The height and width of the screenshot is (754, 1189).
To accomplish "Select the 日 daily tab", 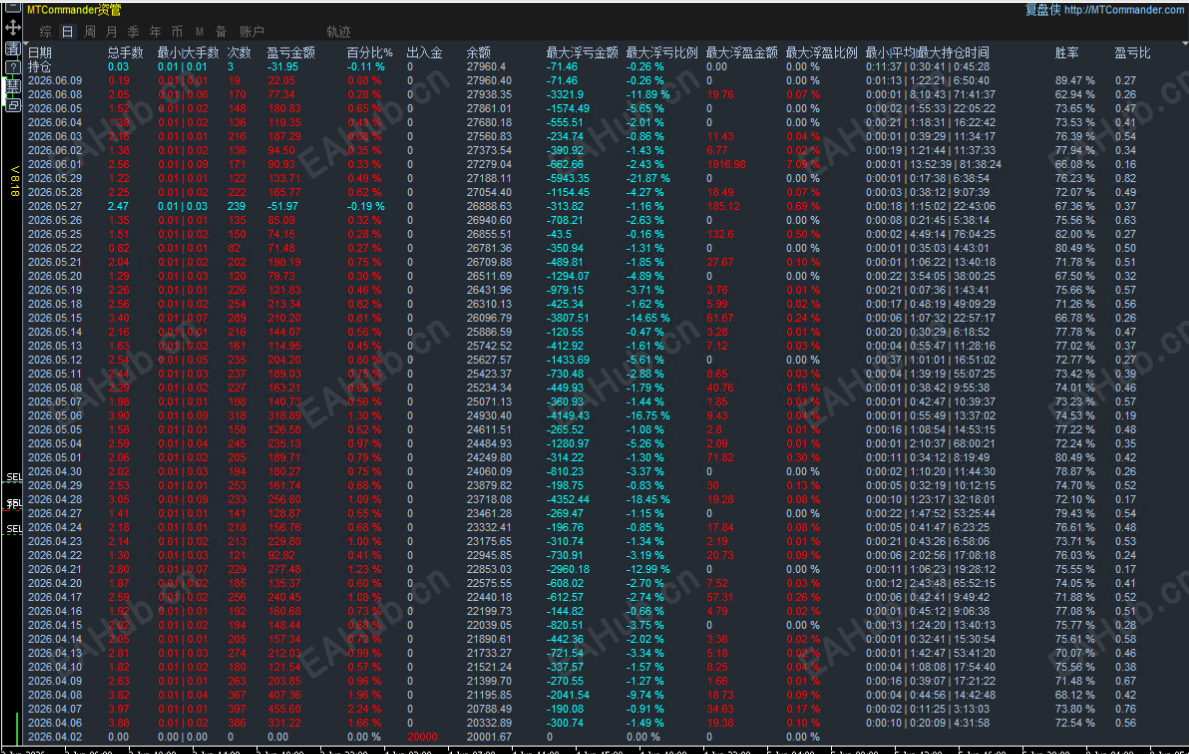I will click(67, 31).
